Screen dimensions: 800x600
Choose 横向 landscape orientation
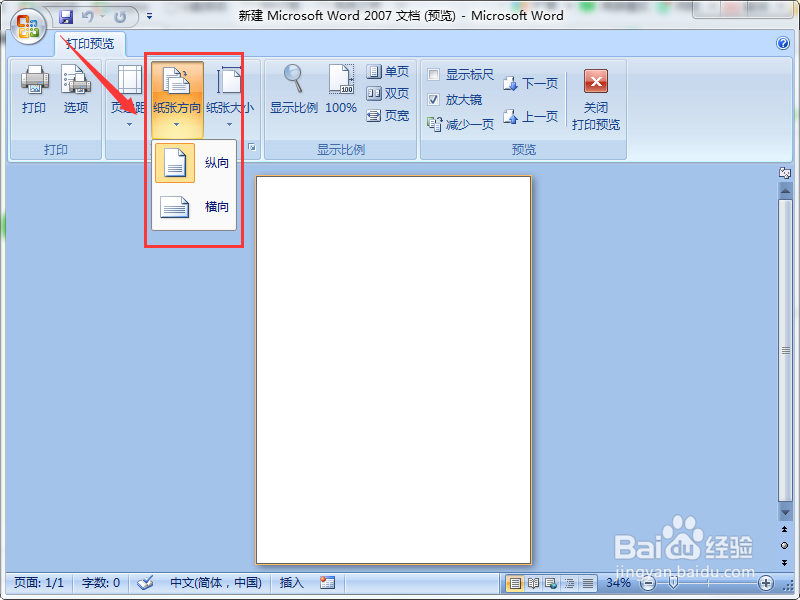click(x=194, y=207)
